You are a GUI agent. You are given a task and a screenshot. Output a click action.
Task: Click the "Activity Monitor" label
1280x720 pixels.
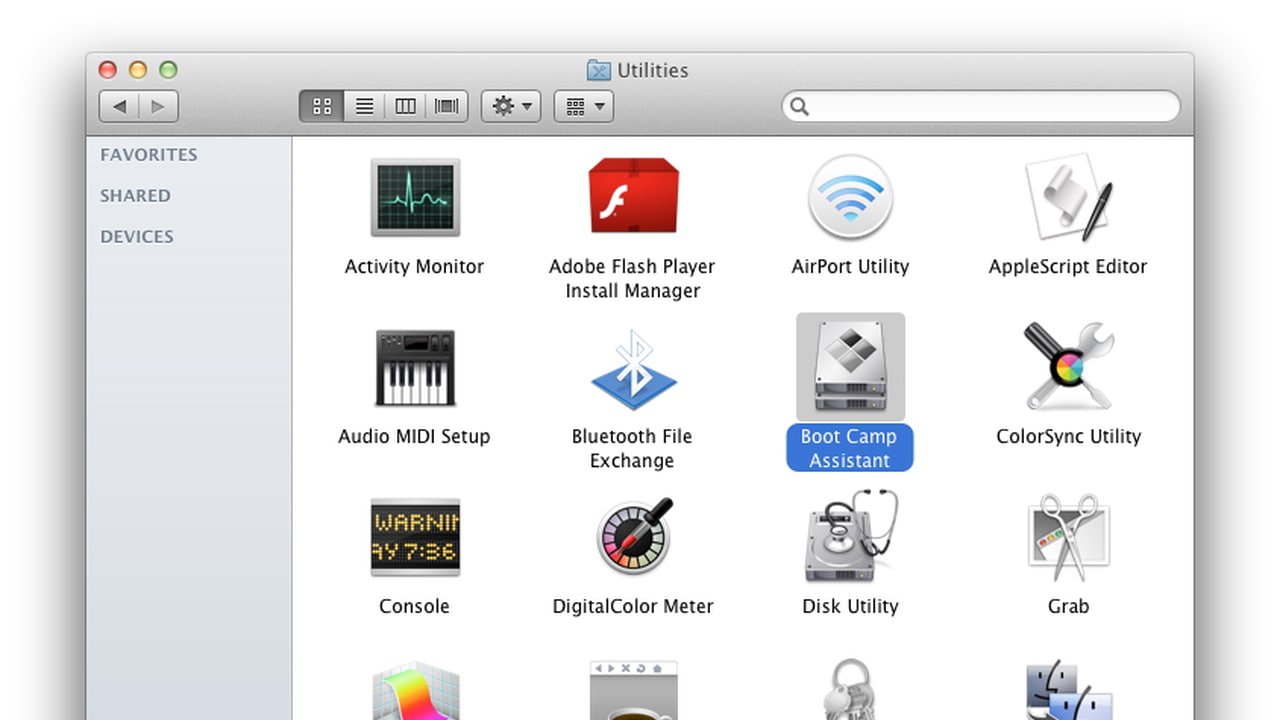pyautogui.click(x=414, y=266)
